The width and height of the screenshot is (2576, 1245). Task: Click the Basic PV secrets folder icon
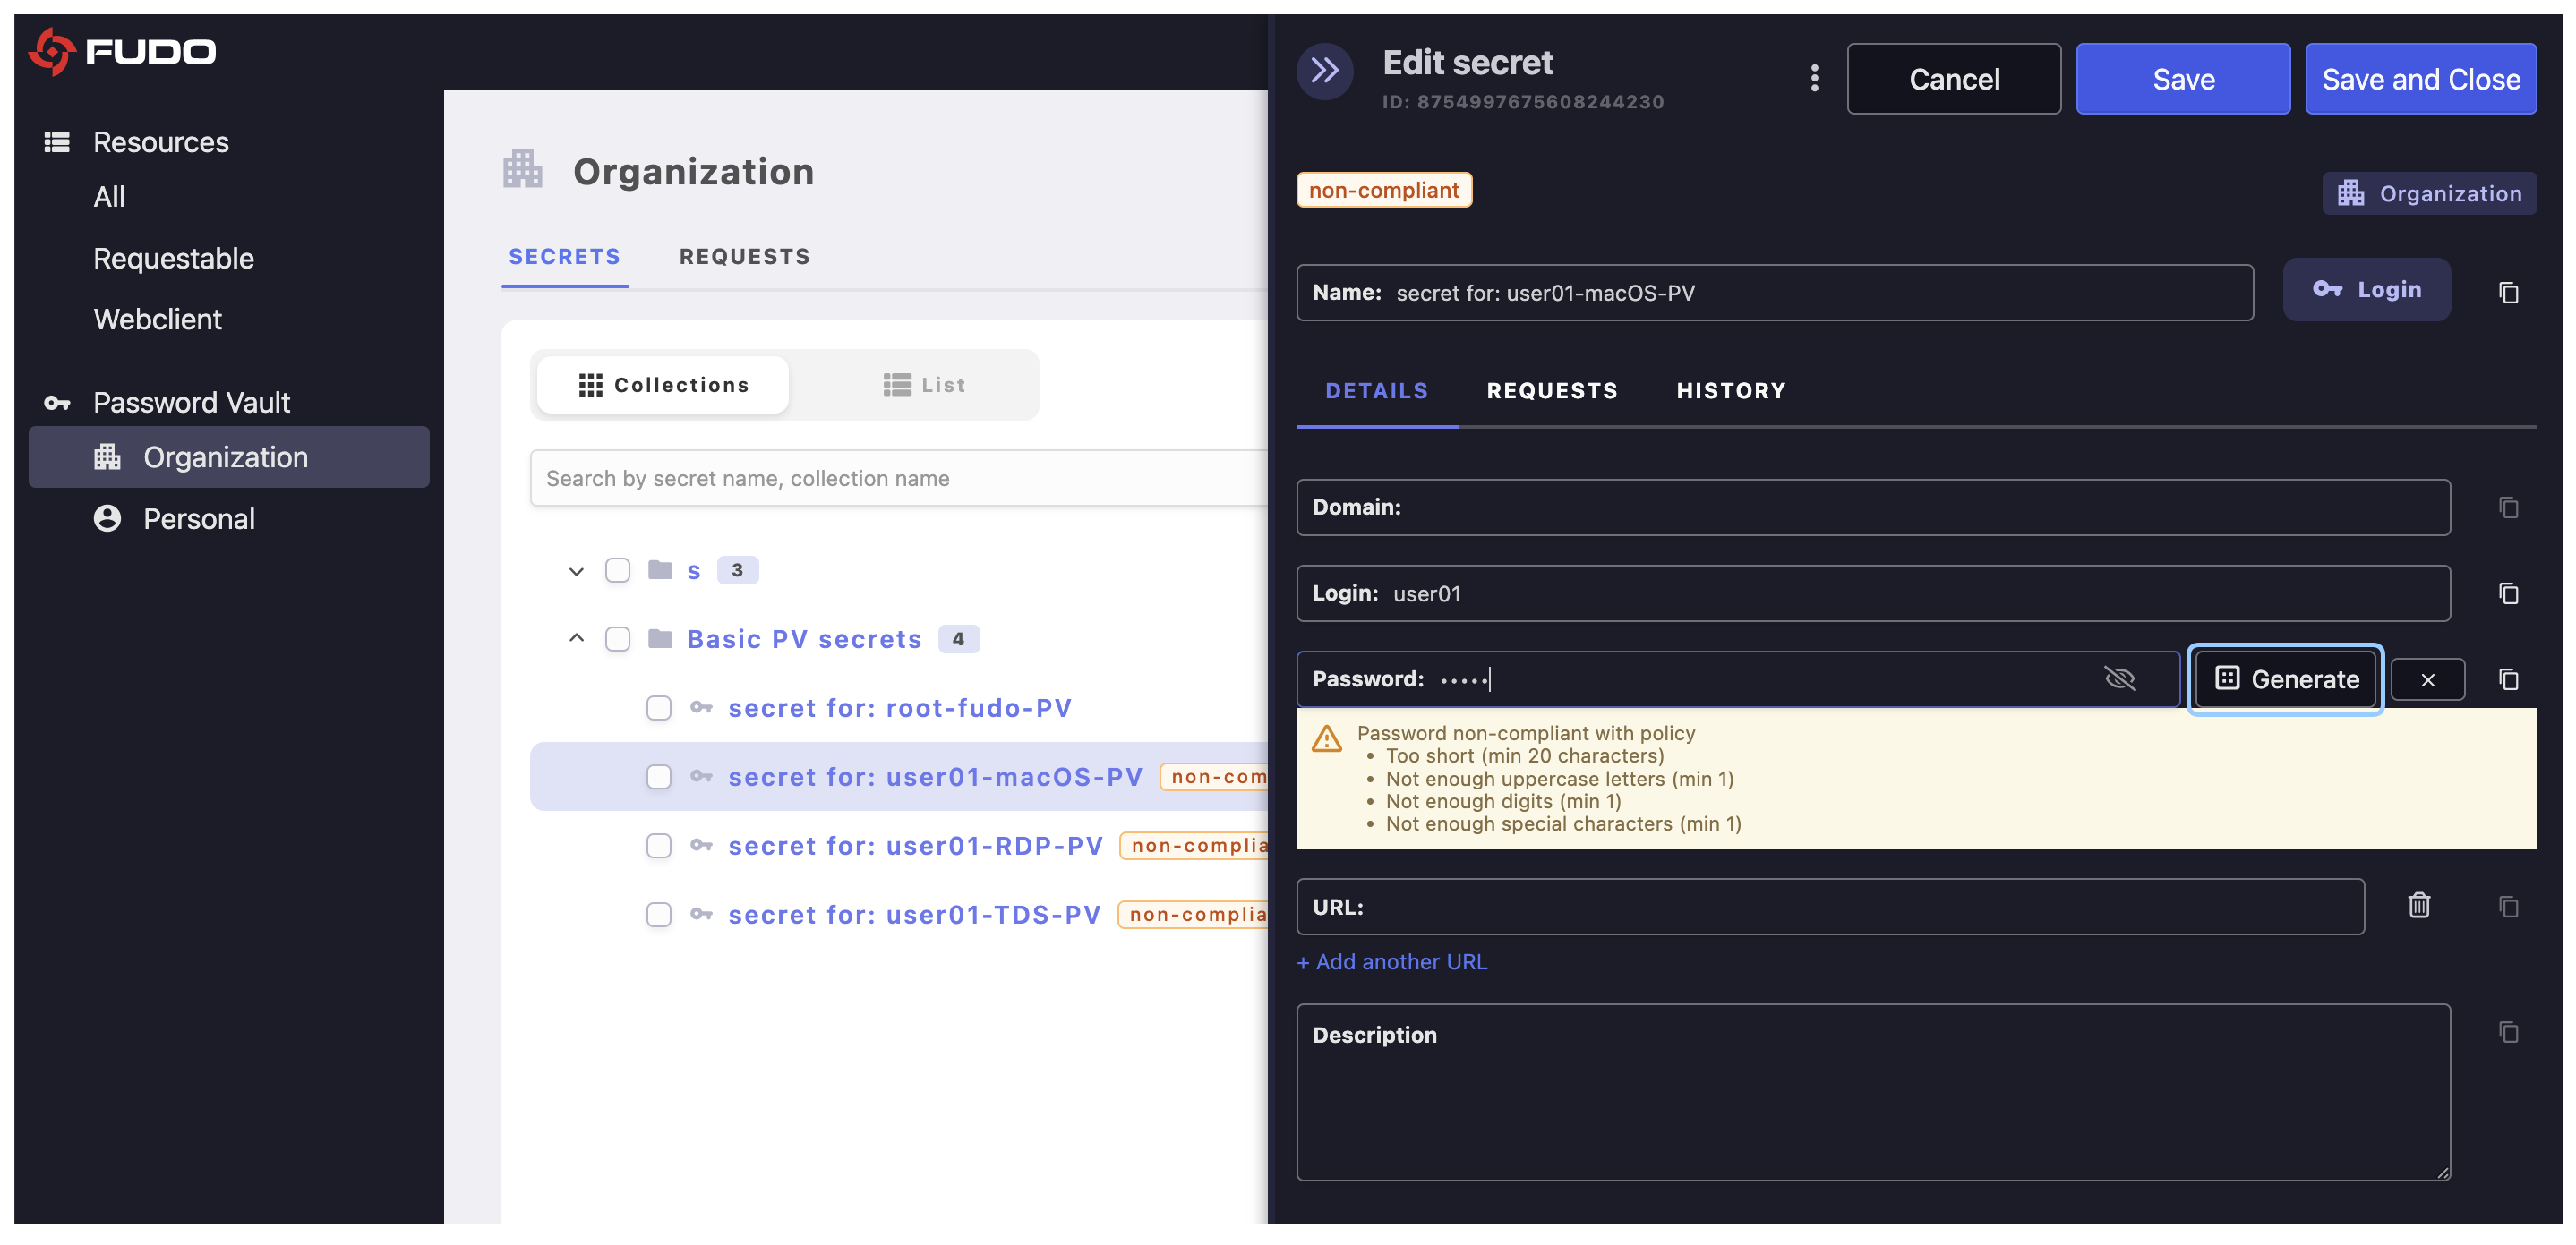coord(660,639)
